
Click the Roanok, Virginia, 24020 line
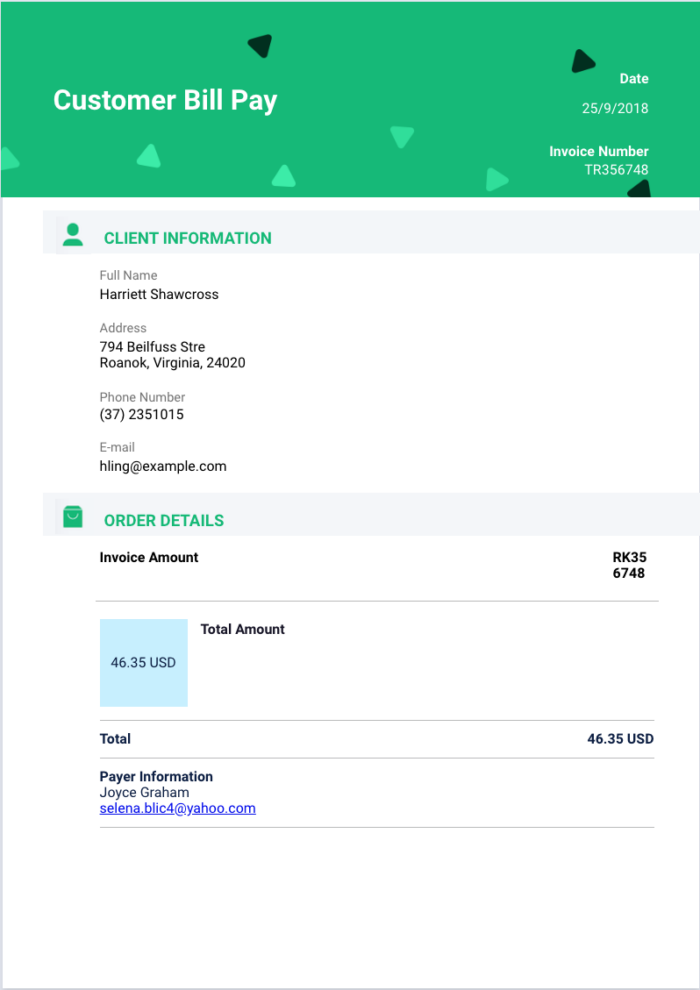coord(172,363)
